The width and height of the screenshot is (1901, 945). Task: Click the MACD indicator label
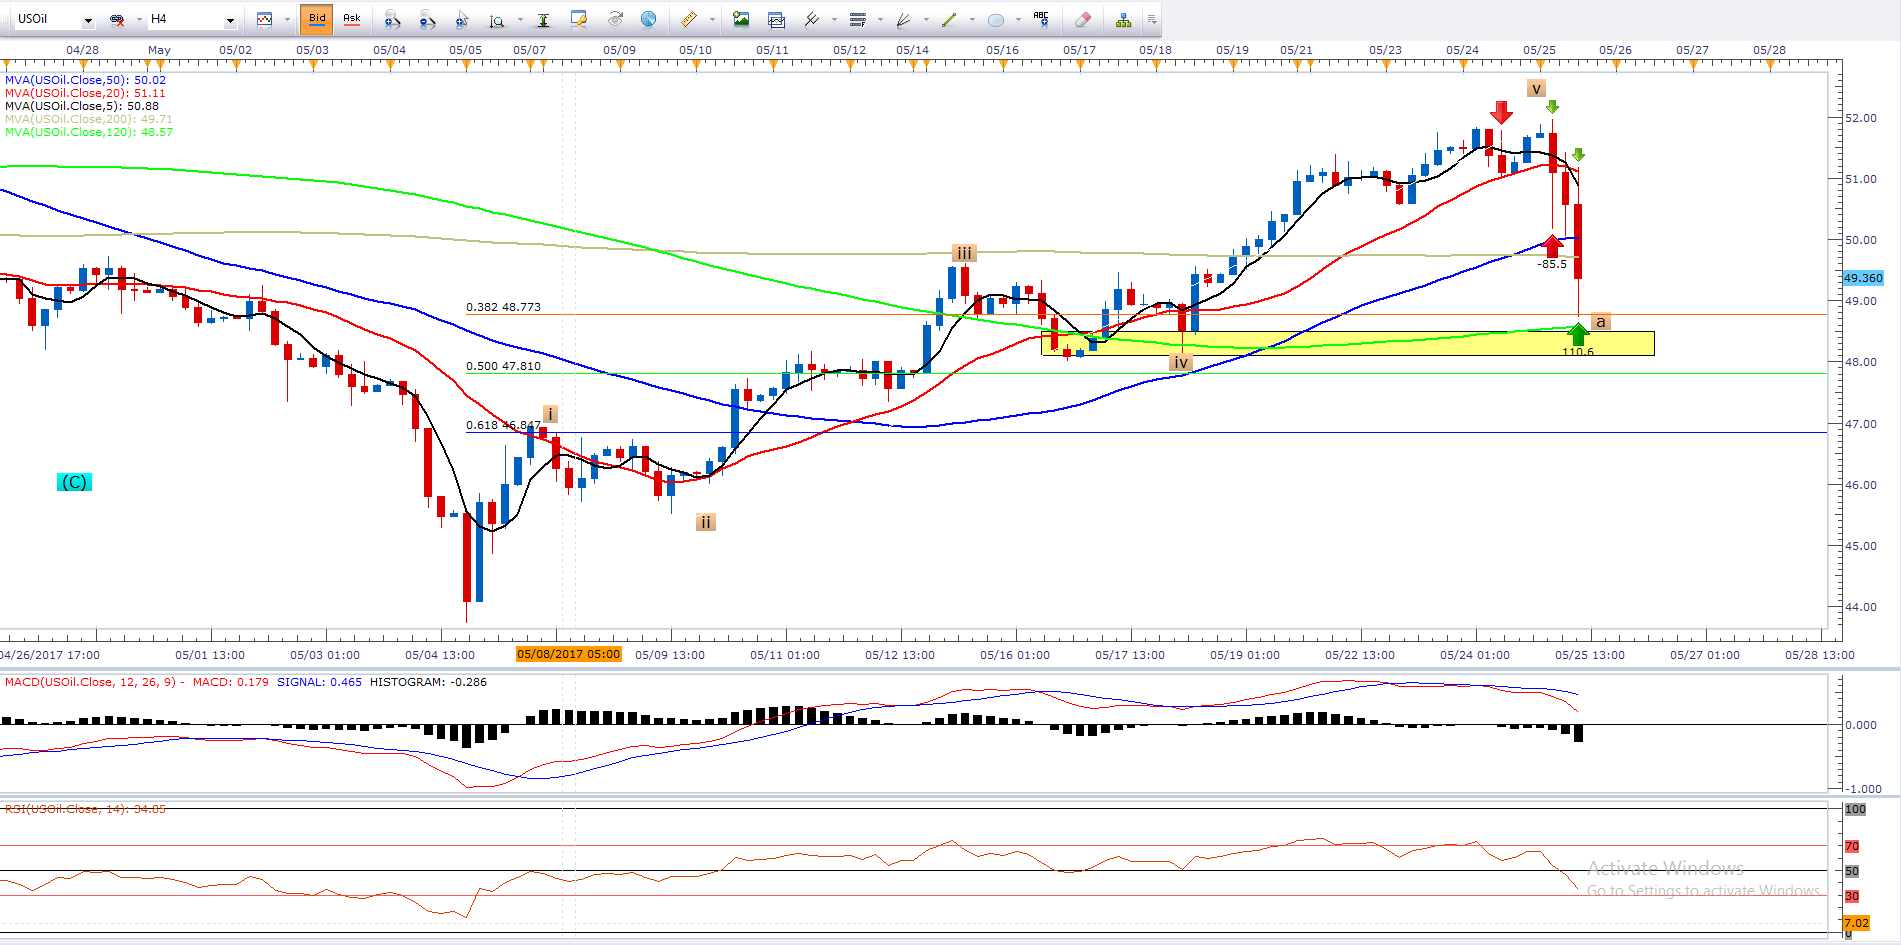90,682
